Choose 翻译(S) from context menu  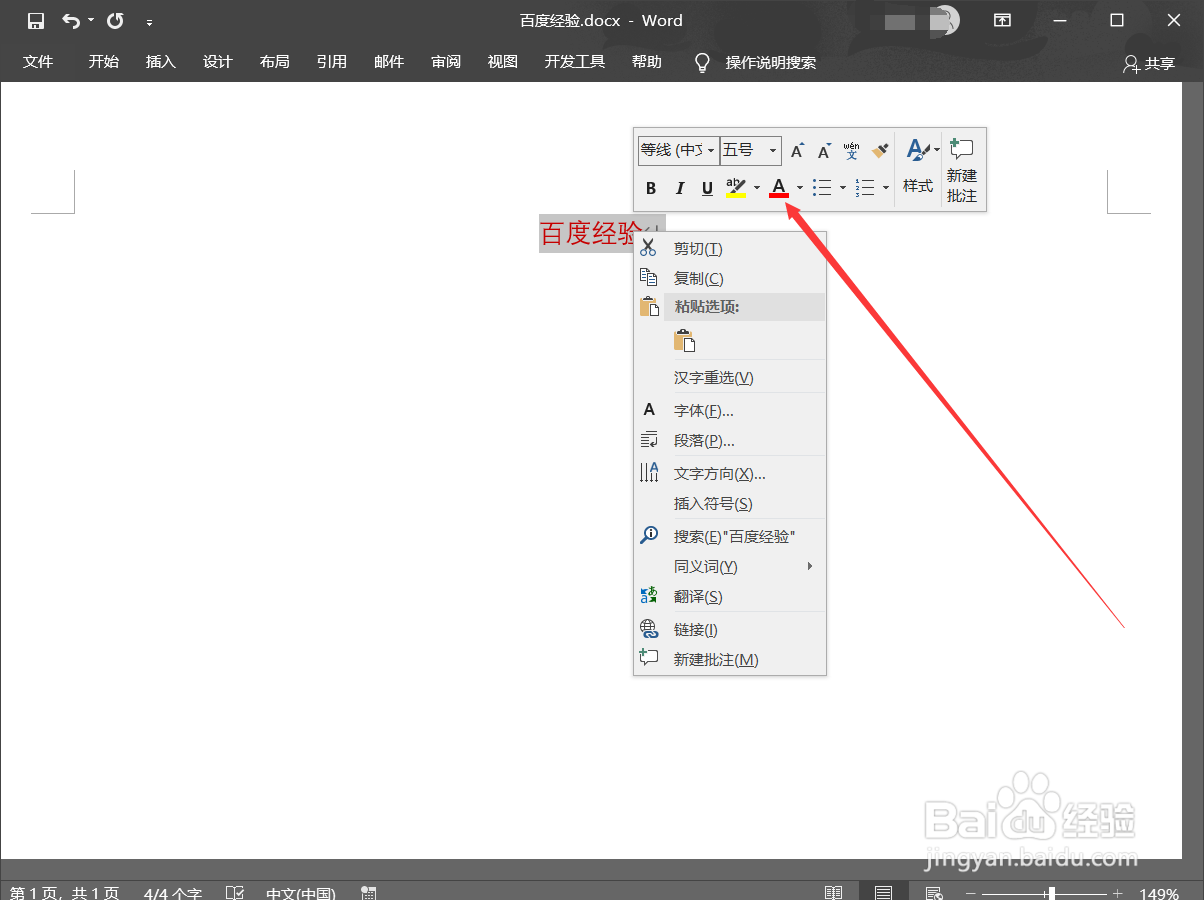(730, 596)
